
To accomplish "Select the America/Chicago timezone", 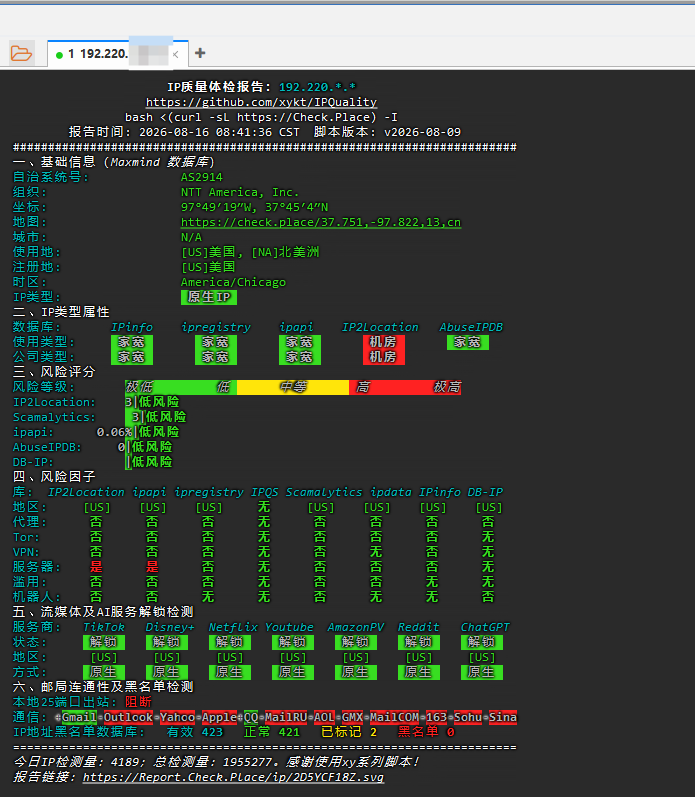I will click(233, 282).
